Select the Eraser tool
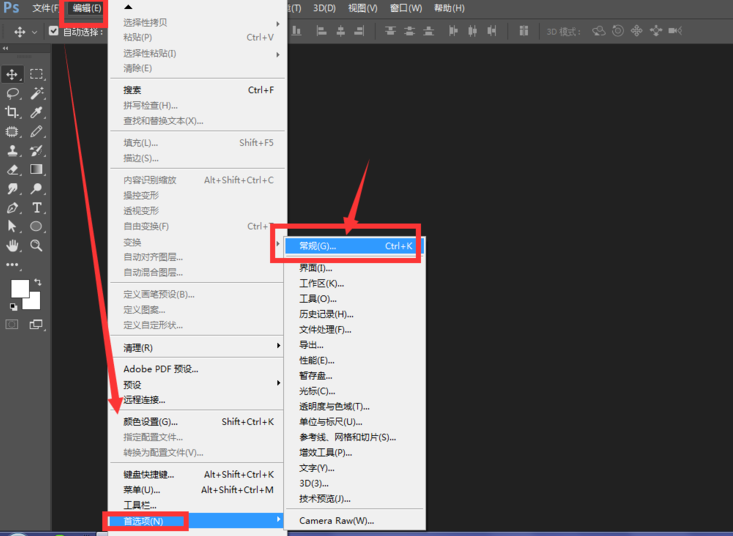Image resolution: width=733 pixels, height=536 pixels. point(12,169)
